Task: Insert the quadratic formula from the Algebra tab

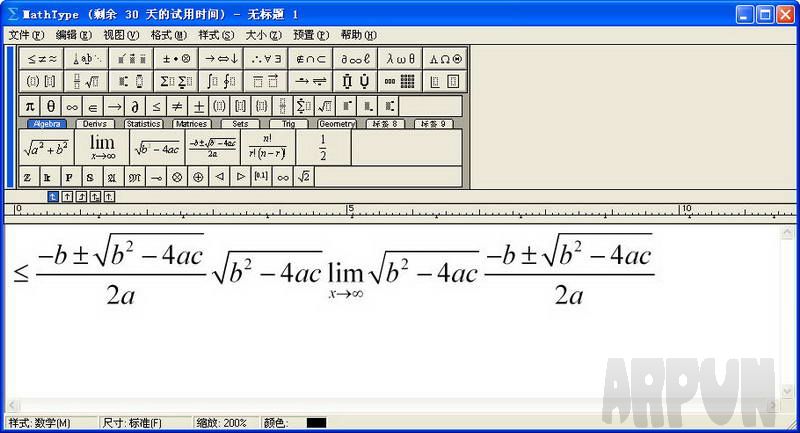Action: [x=212, y=147]
